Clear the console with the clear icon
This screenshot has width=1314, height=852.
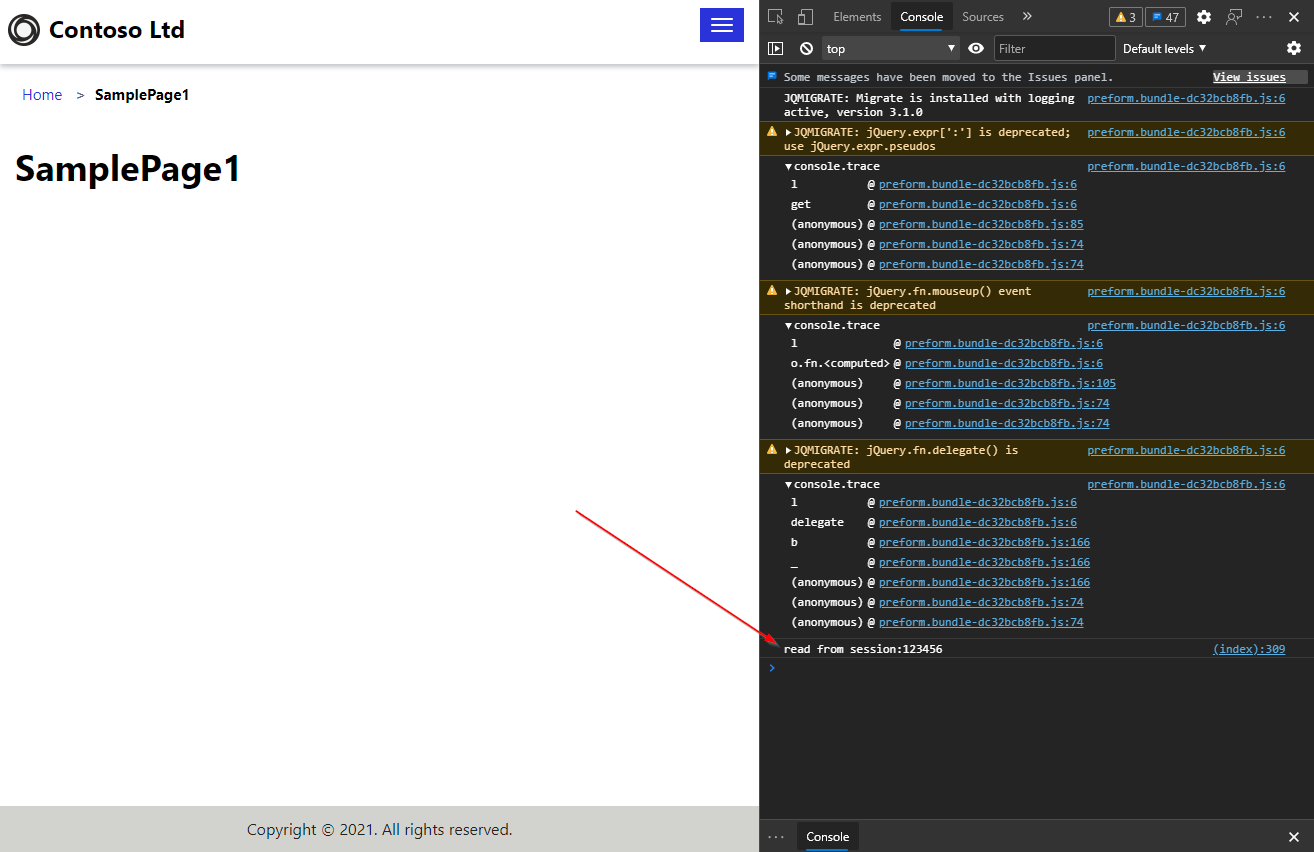click(806, 48)
